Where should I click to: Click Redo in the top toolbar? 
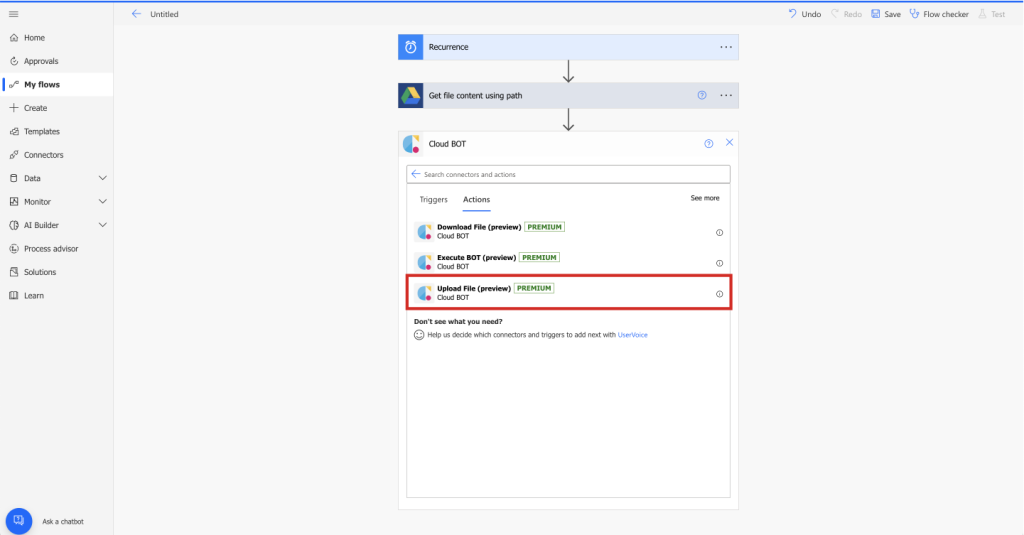(846, 14)
